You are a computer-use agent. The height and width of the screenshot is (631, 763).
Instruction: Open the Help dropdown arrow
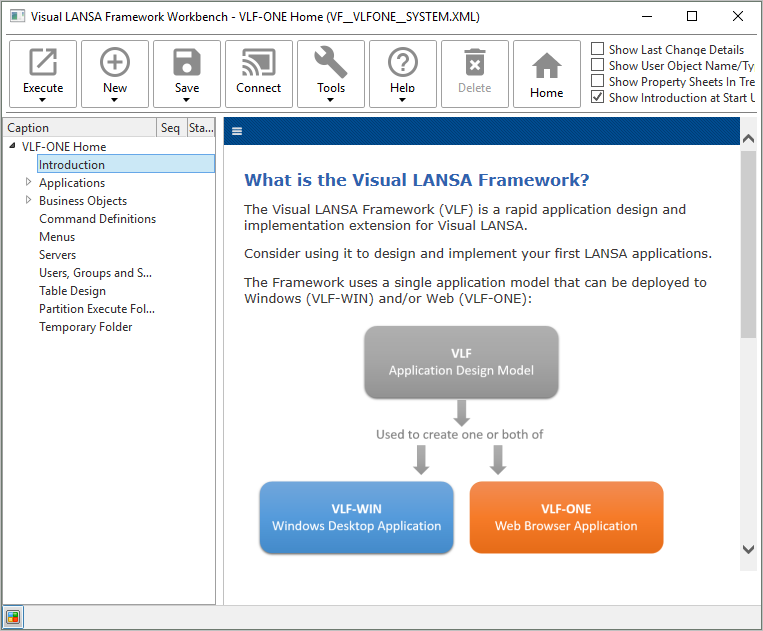pos(402,100)
